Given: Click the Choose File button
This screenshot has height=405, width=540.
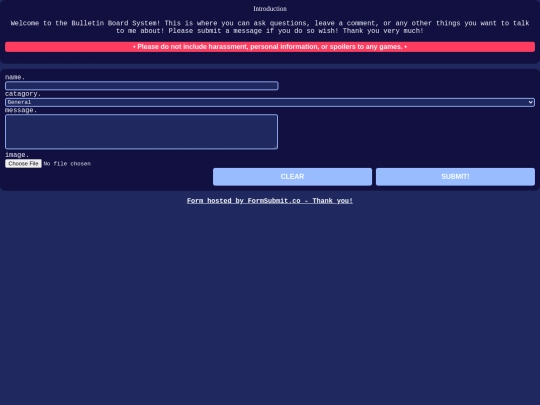Looking at the screenshot, I should coord(23,164).
